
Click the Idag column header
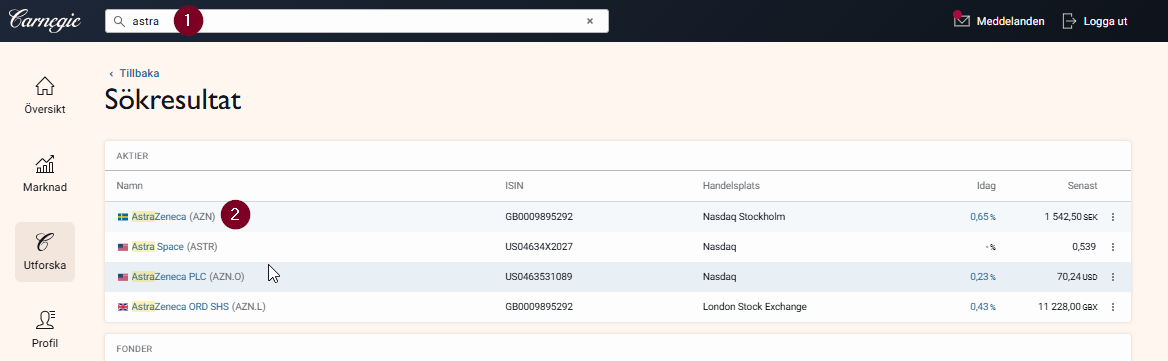point(986,185)
